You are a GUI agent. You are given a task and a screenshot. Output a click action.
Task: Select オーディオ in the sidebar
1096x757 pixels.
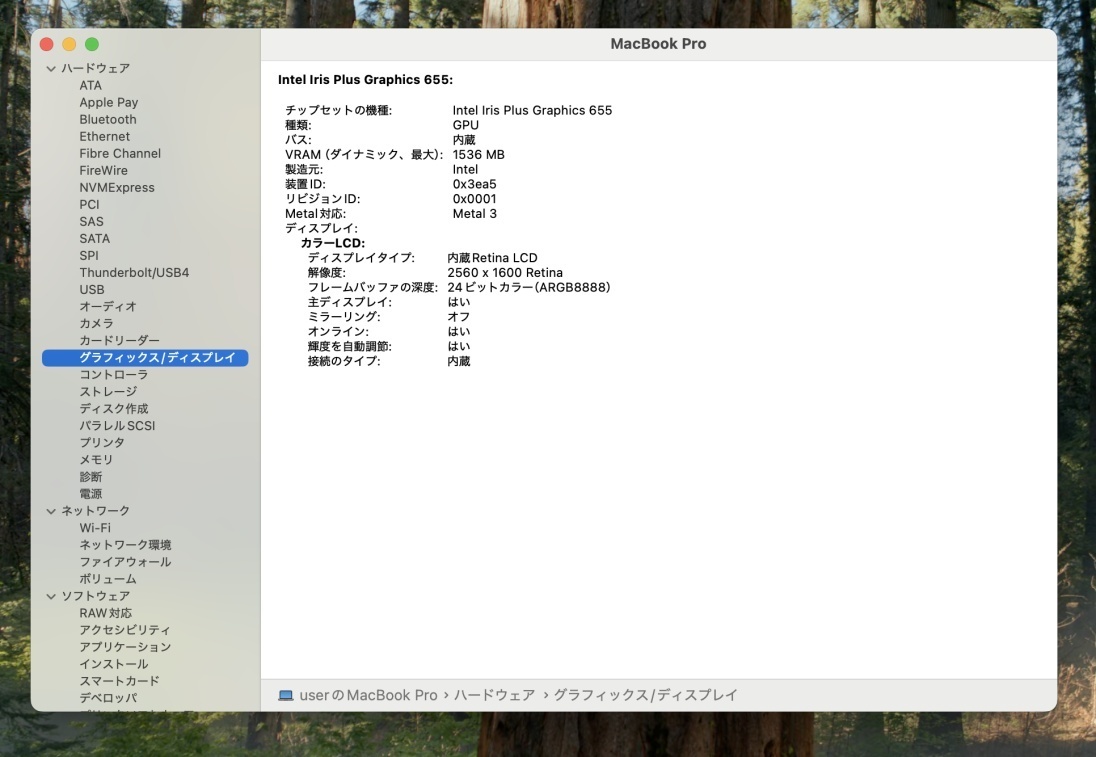(108, 306)
